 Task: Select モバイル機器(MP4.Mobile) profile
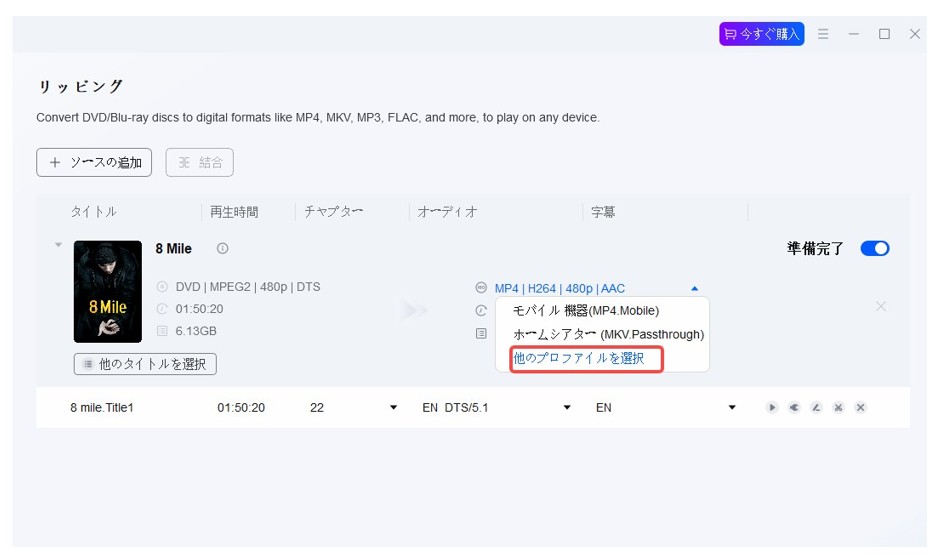(586, 311)
